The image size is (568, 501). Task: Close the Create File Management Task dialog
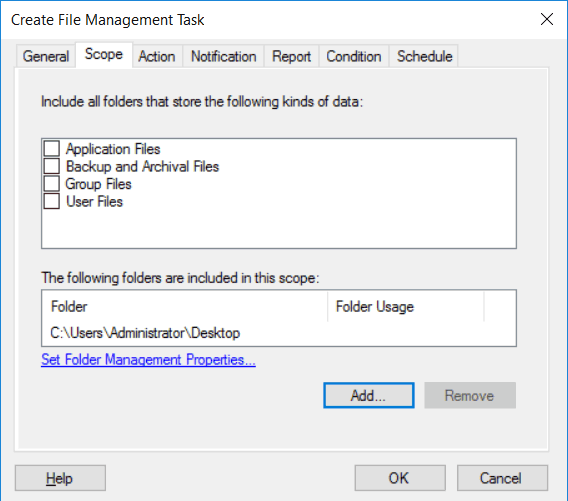(x=546, y=19)
